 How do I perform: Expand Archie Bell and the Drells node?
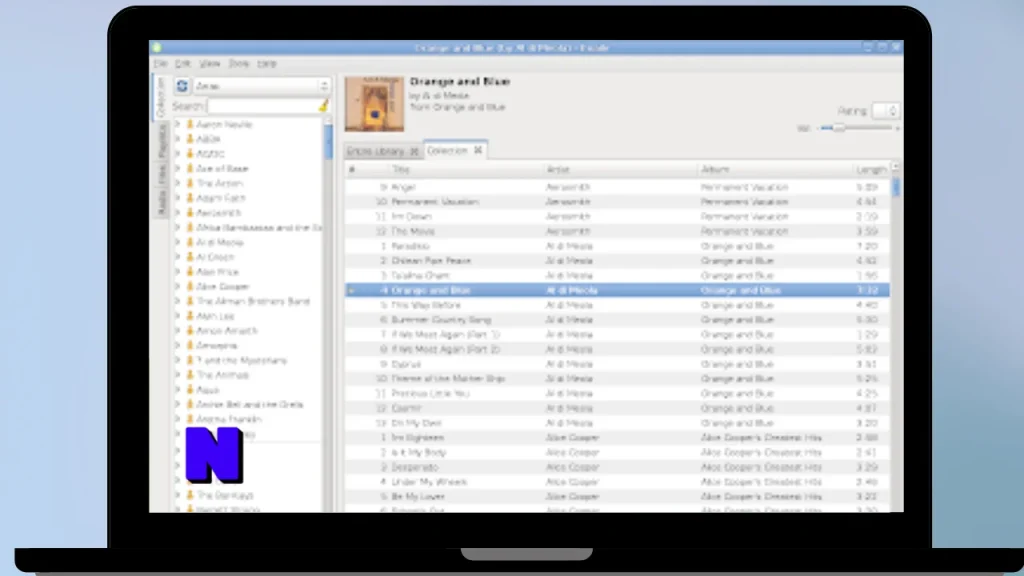tap(177, 404)
